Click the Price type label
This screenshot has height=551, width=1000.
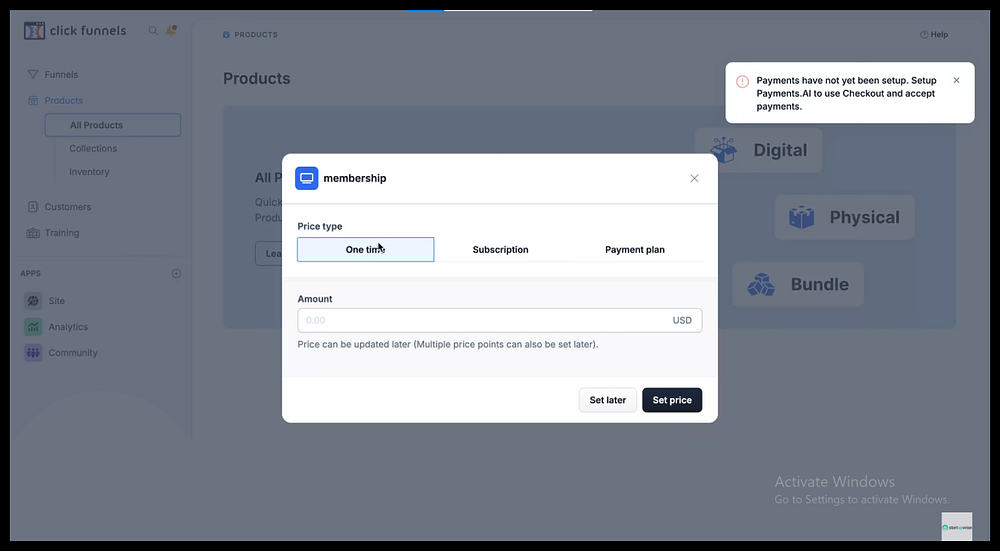tap(320, 226)
